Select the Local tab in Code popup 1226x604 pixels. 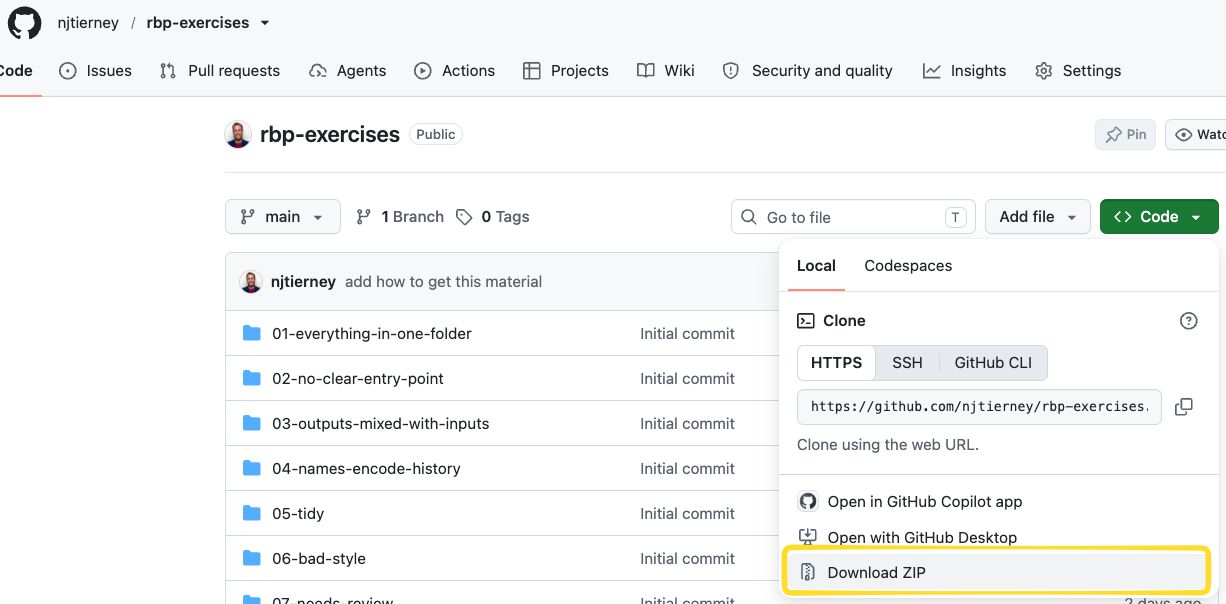click(816, 265)
